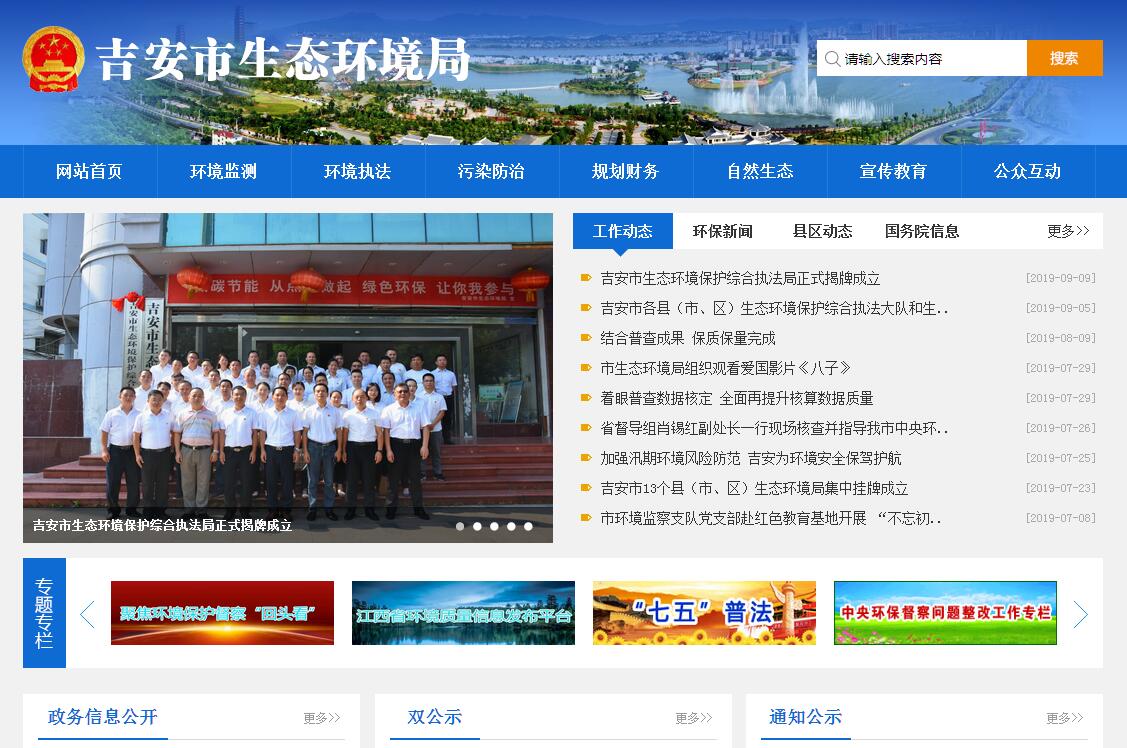The height and width of the screenshot is (748, 1127).
Task: Select the third slideshow indicator dot
Action: point(494,526)
